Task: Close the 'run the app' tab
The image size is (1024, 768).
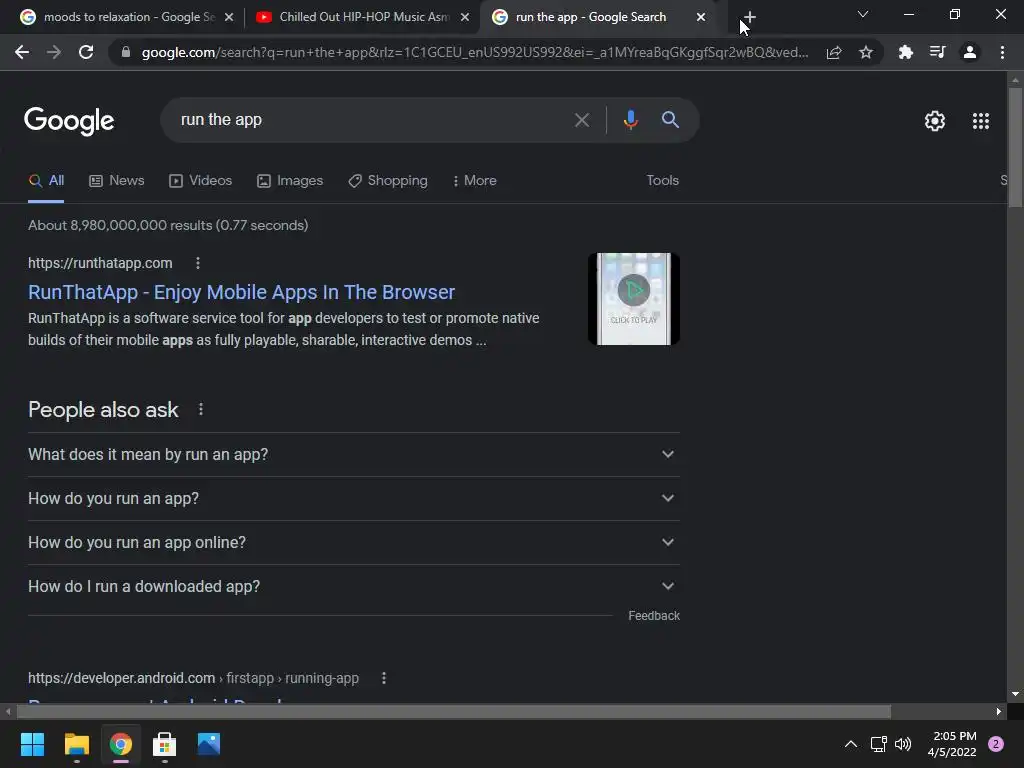Action: click(x=701, y=17)
